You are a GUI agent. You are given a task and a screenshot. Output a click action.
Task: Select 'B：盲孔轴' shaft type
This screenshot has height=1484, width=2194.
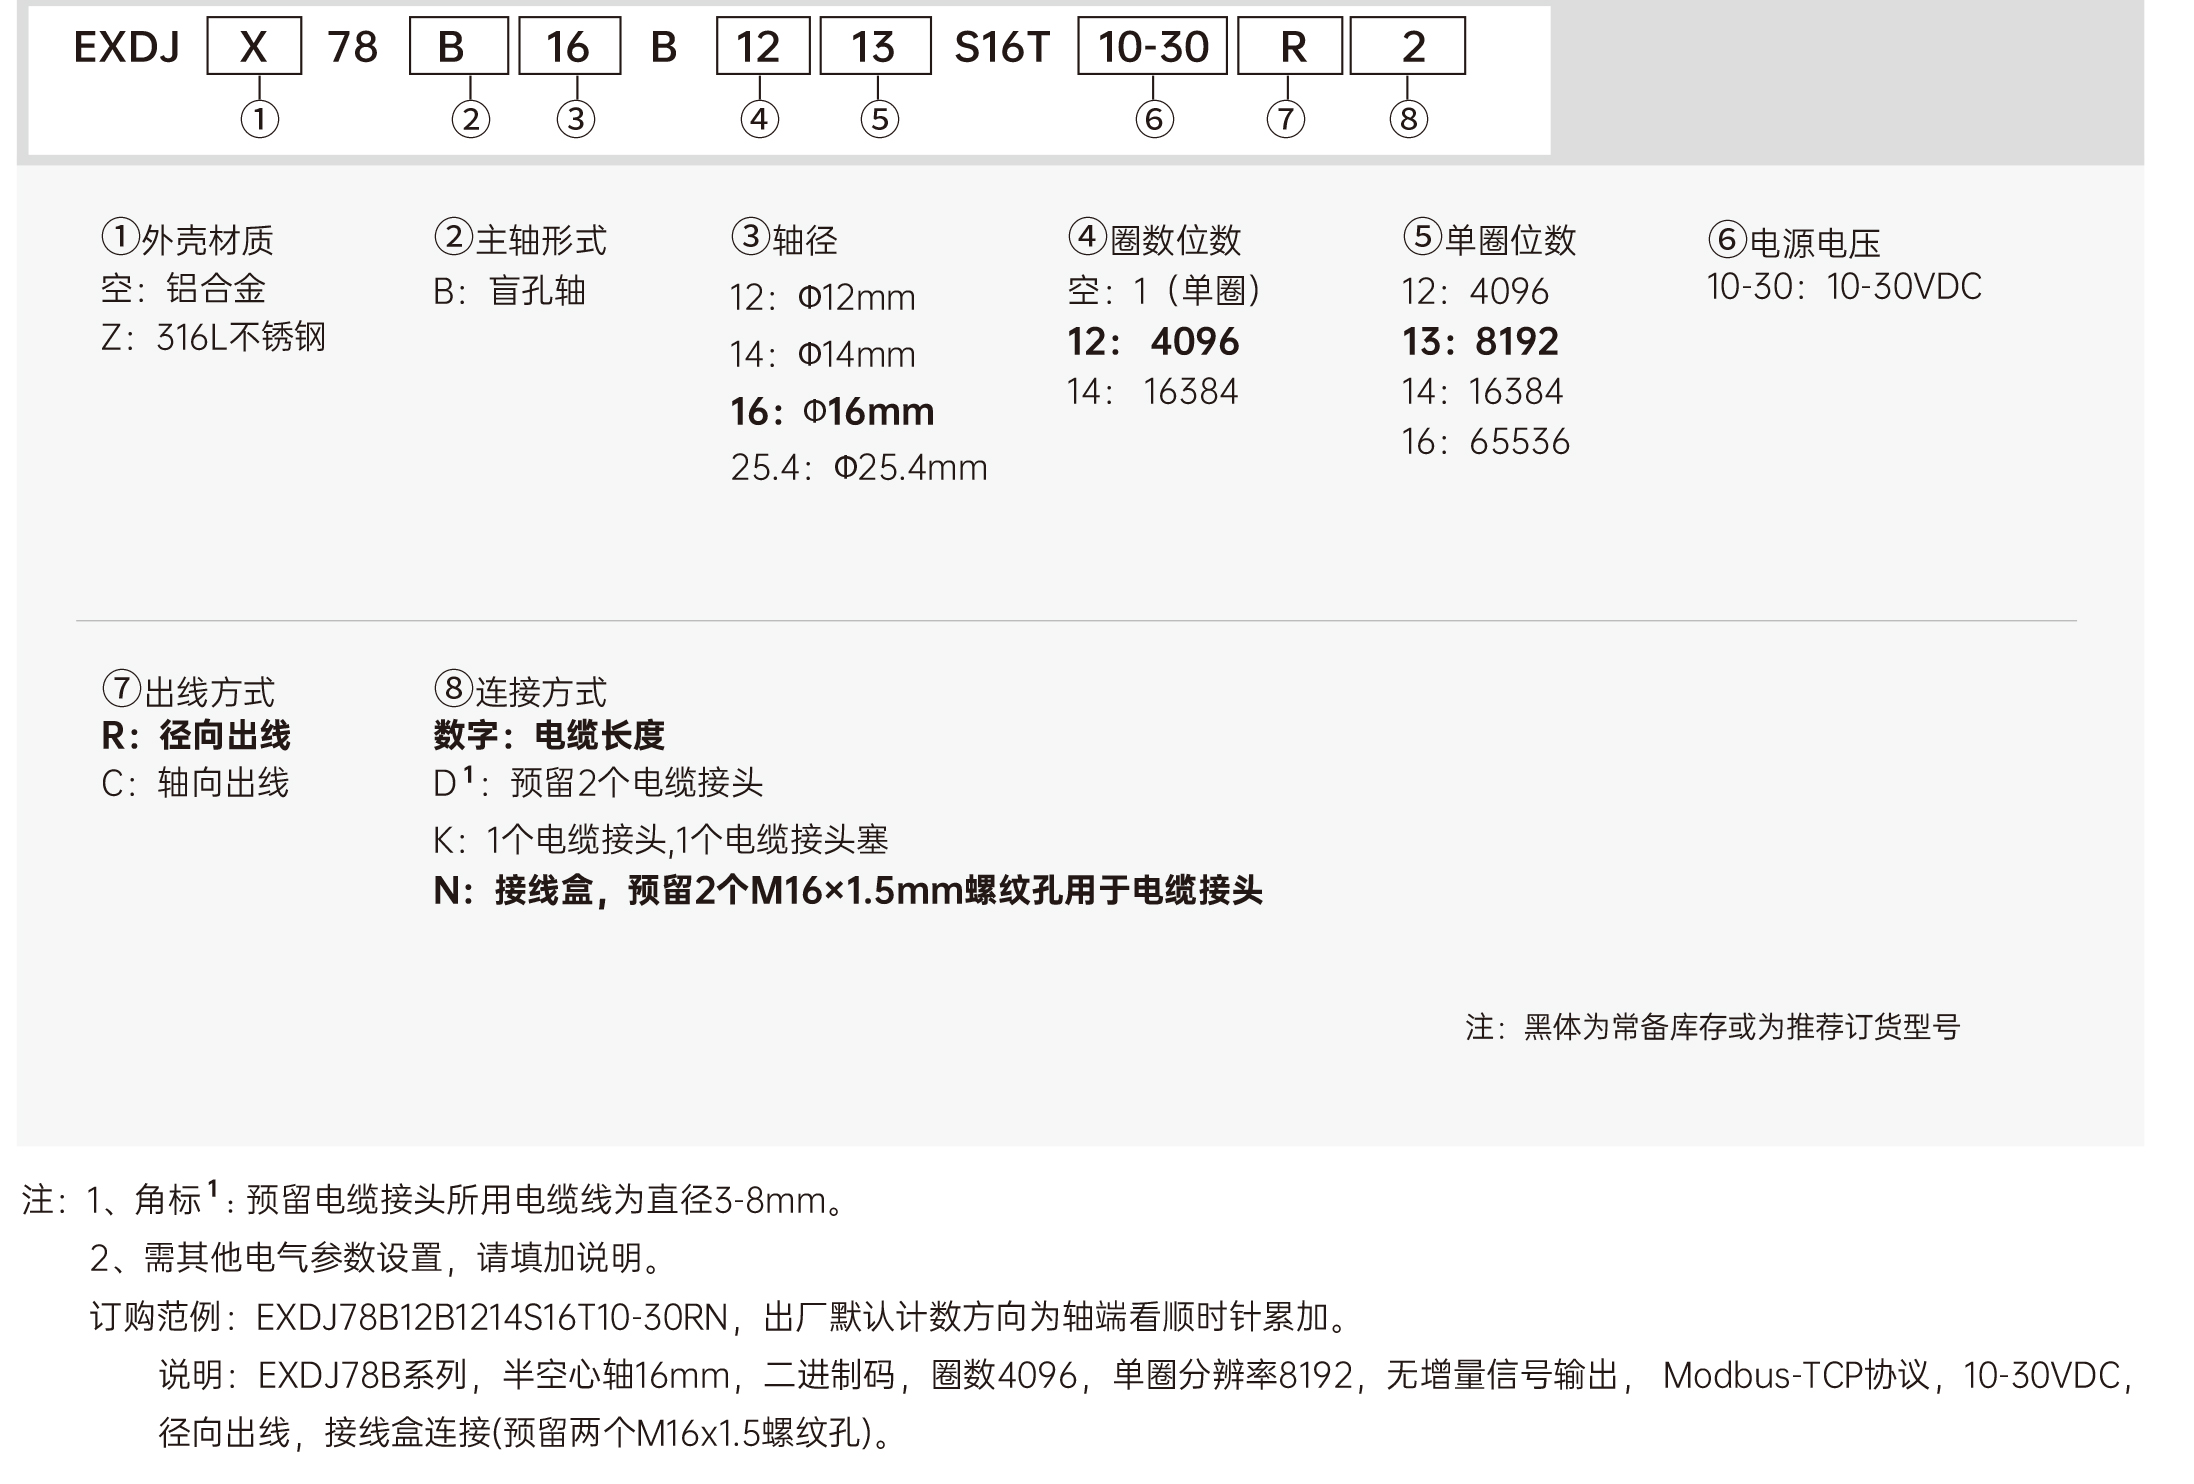coord(509,291)
